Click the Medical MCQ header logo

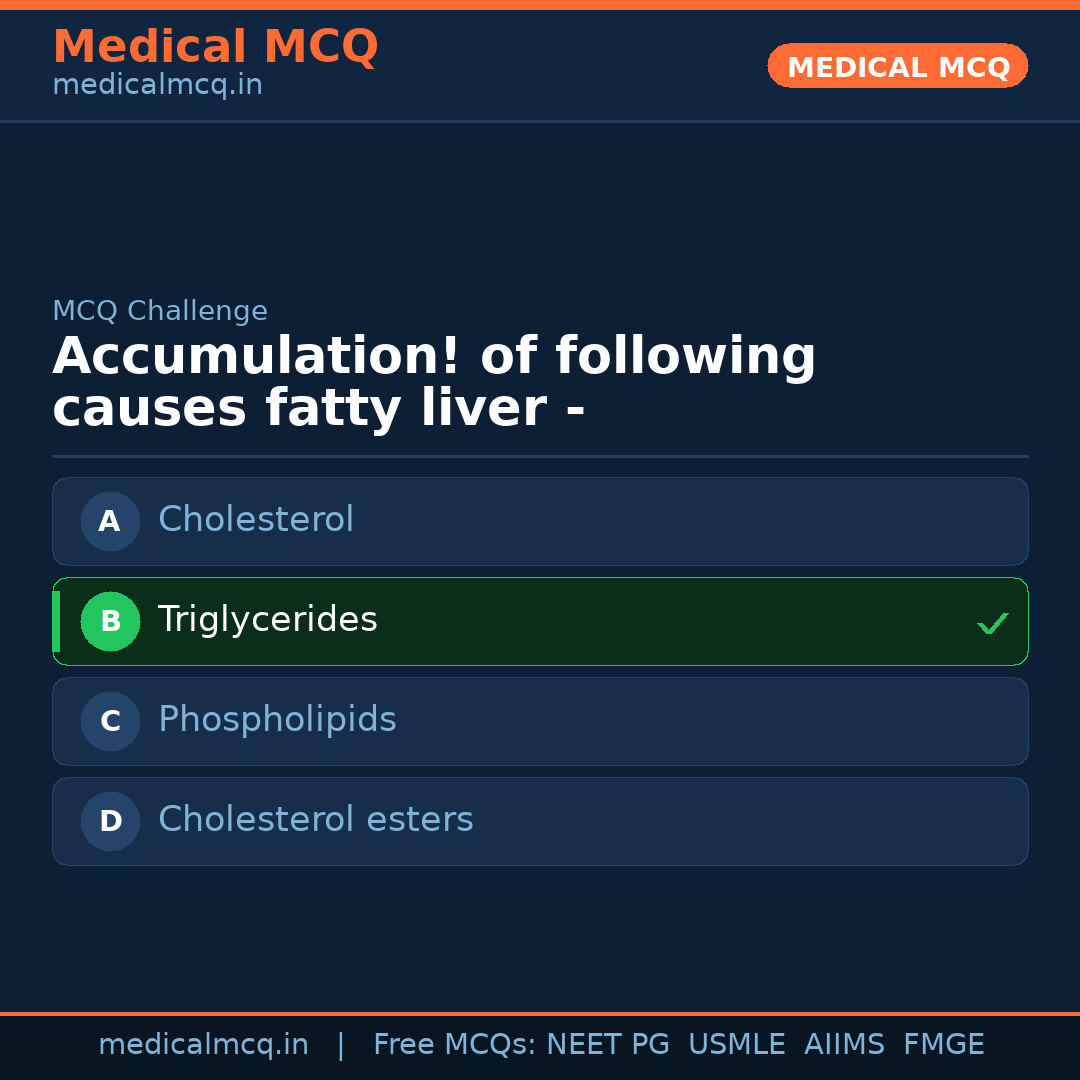coord(215,46)
